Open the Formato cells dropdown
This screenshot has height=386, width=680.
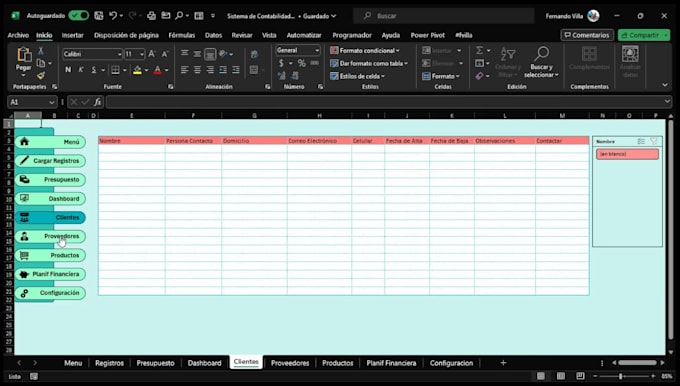[x=441, y=76]
